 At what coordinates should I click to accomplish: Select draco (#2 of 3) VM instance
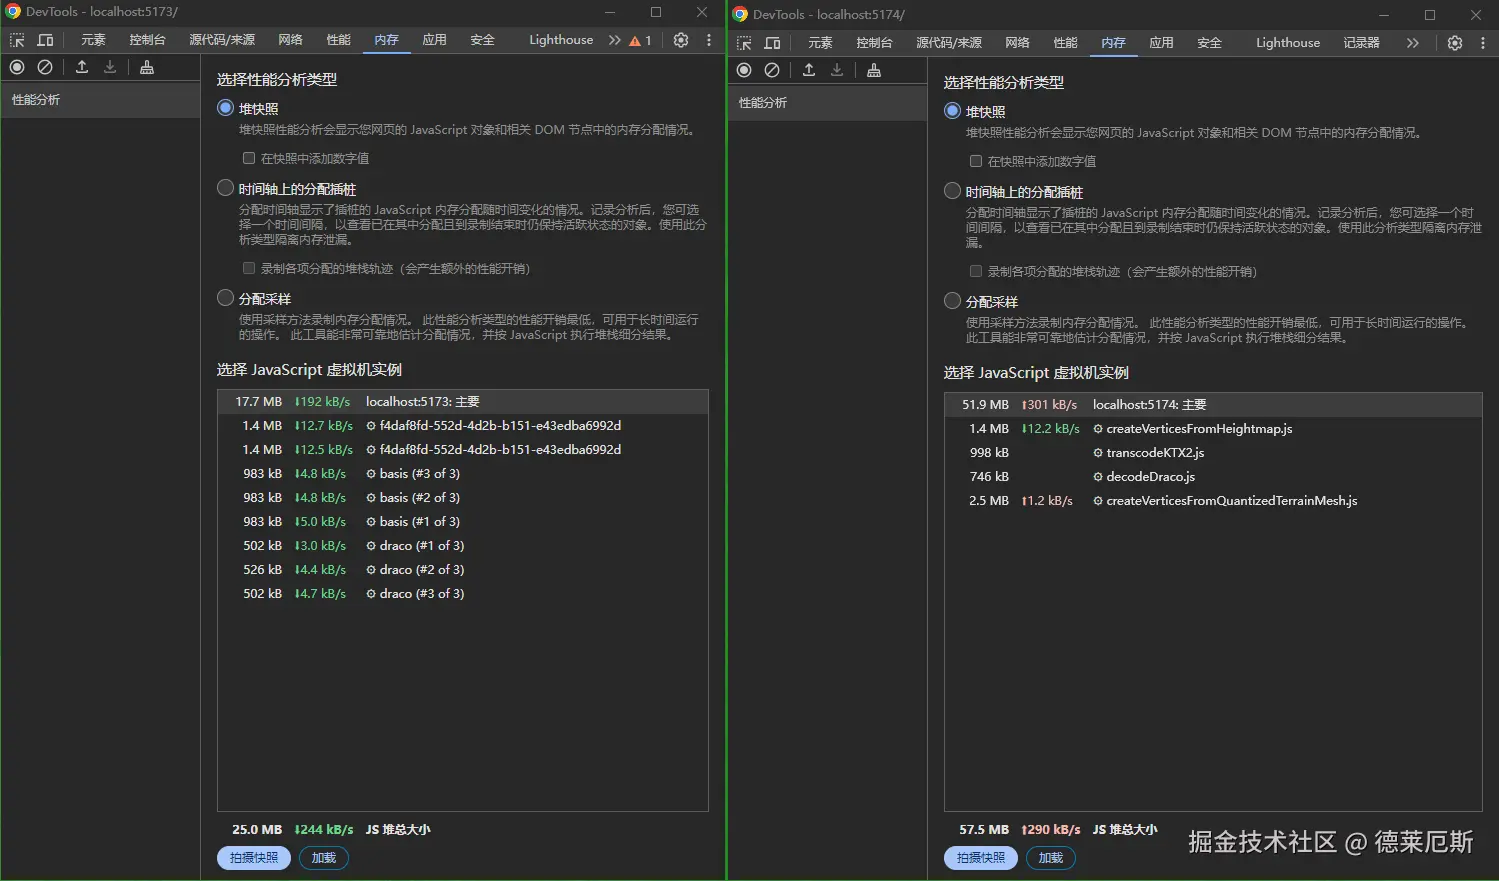point(463,570)
